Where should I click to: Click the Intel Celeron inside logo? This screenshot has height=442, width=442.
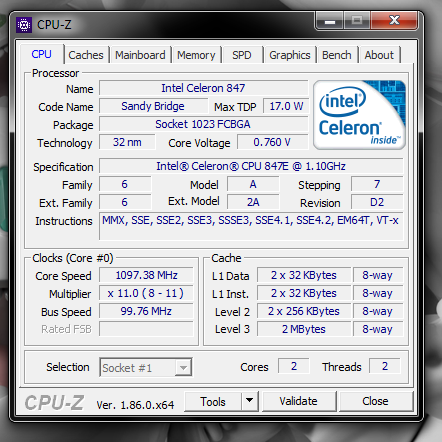pyautogui.click(x=359, y=115)
